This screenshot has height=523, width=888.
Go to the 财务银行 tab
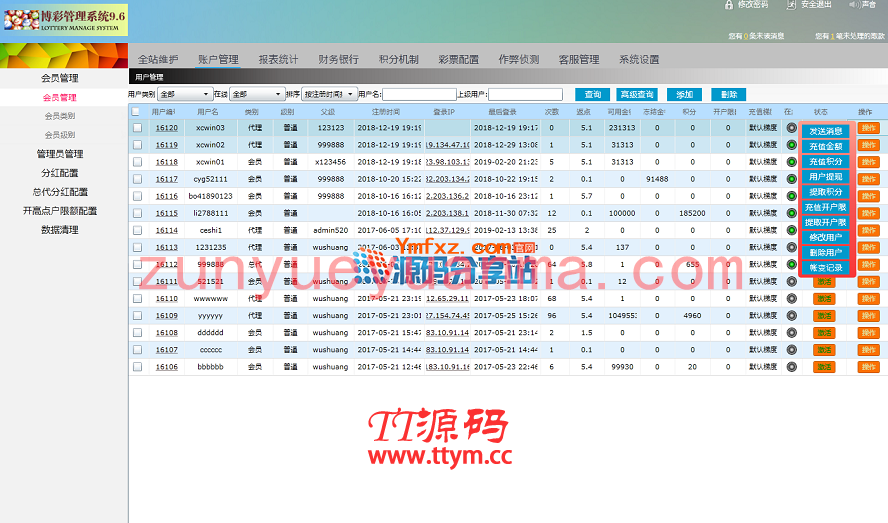[339, 59]
